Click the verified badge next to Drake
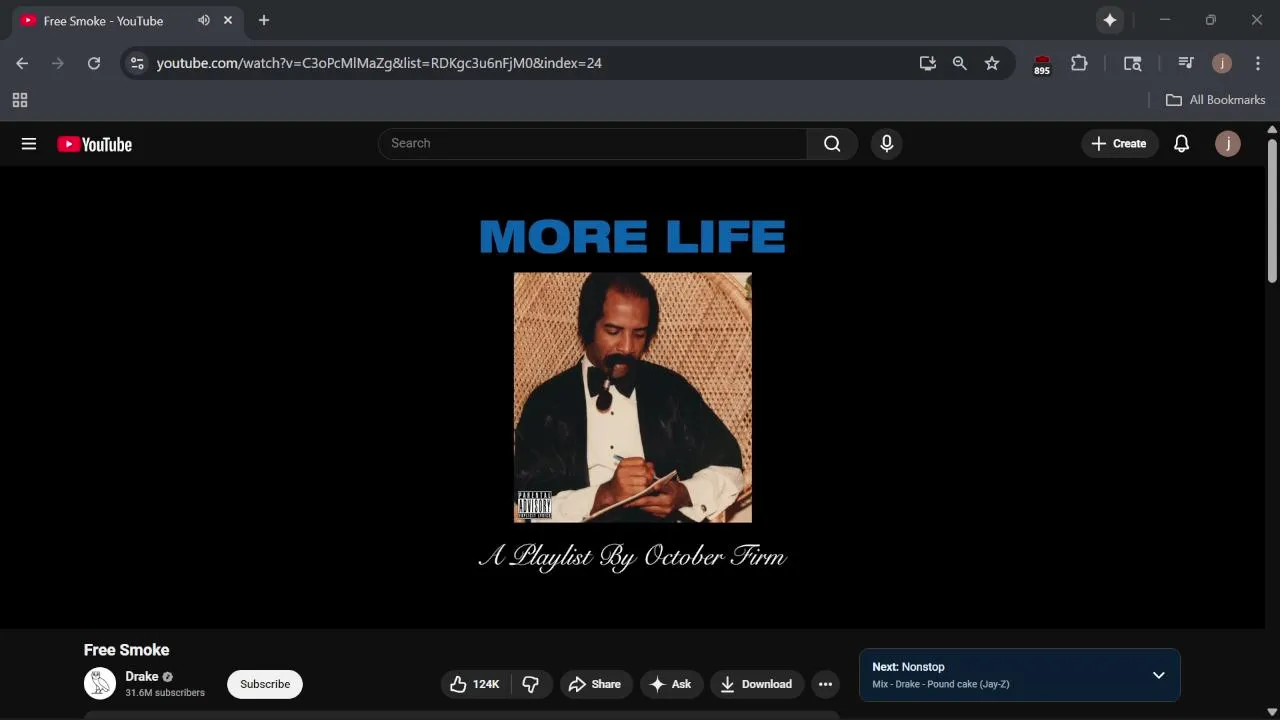Screen dimensions: 1280x720 coord(168,677)
